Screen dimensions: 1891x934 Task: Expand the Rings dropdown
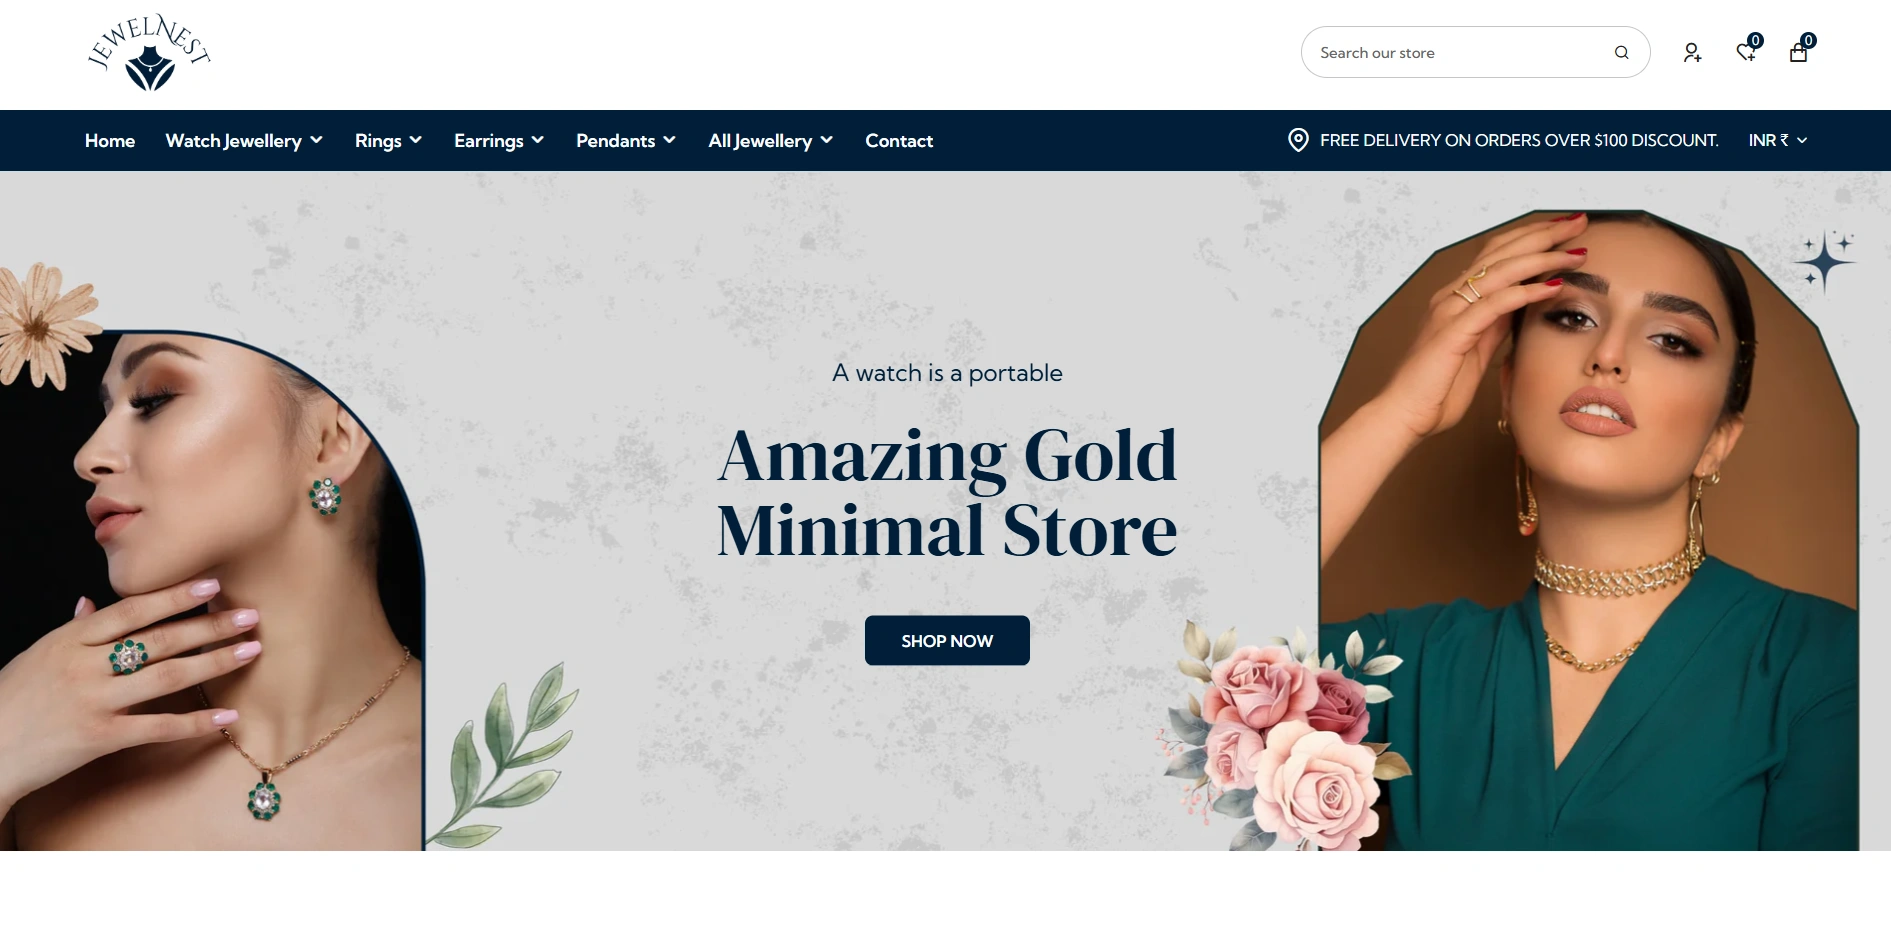click(388, 141)
